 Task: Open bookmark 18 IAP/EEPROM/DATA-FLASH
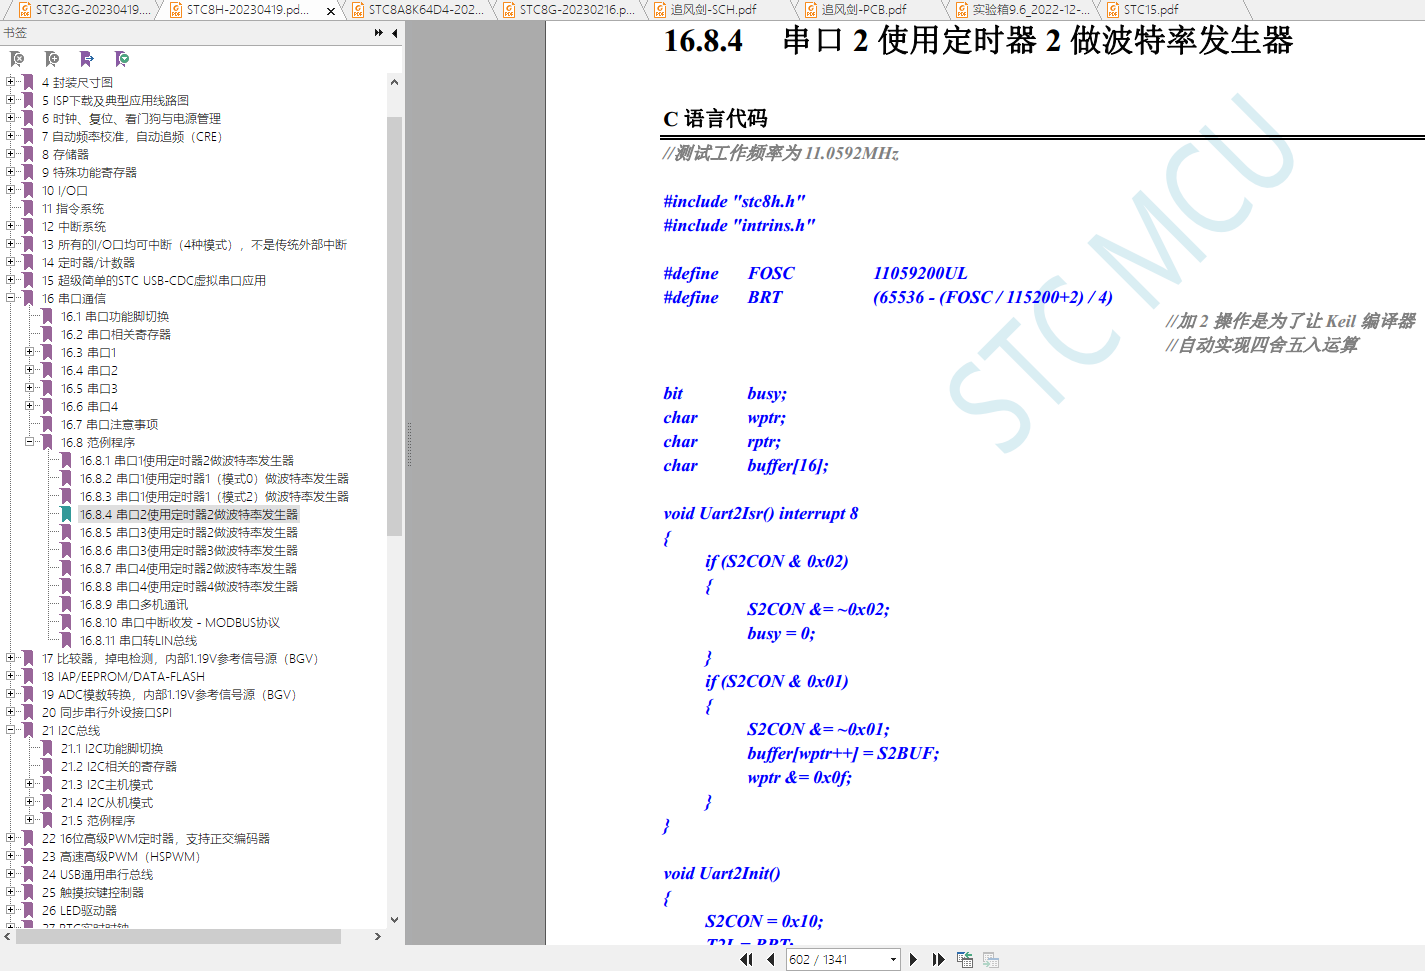click(x=123, y=677)
